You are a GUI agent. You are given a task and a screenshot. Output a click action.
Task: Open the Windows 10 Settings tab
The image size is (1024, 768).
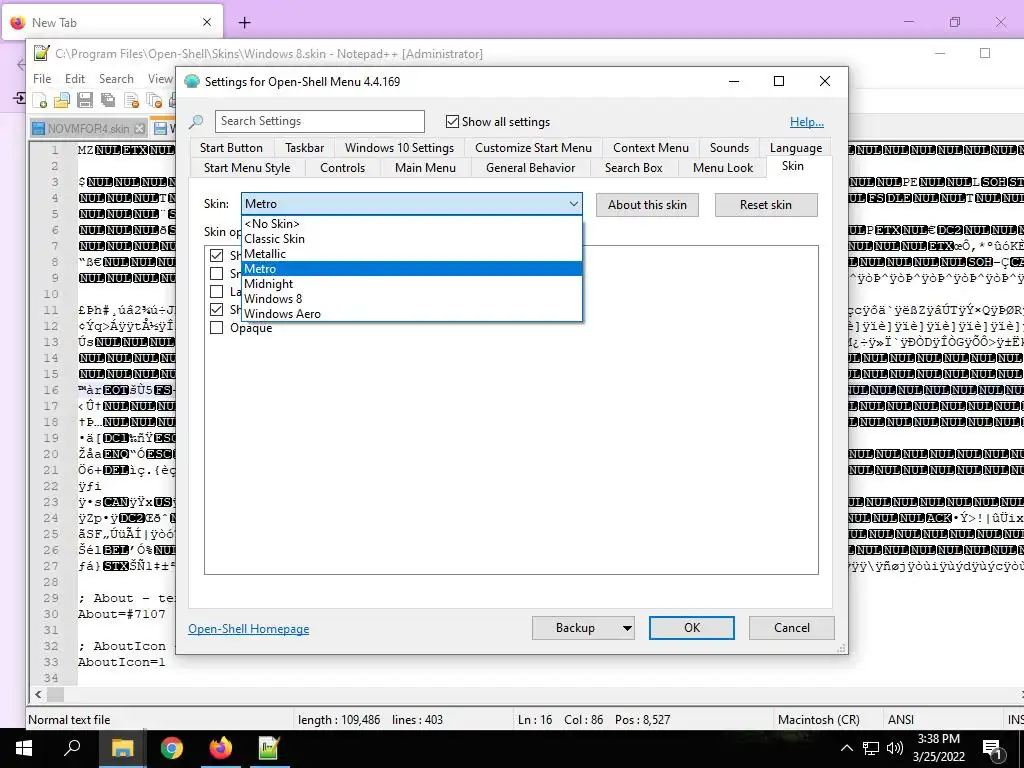(x=399, y=148)
